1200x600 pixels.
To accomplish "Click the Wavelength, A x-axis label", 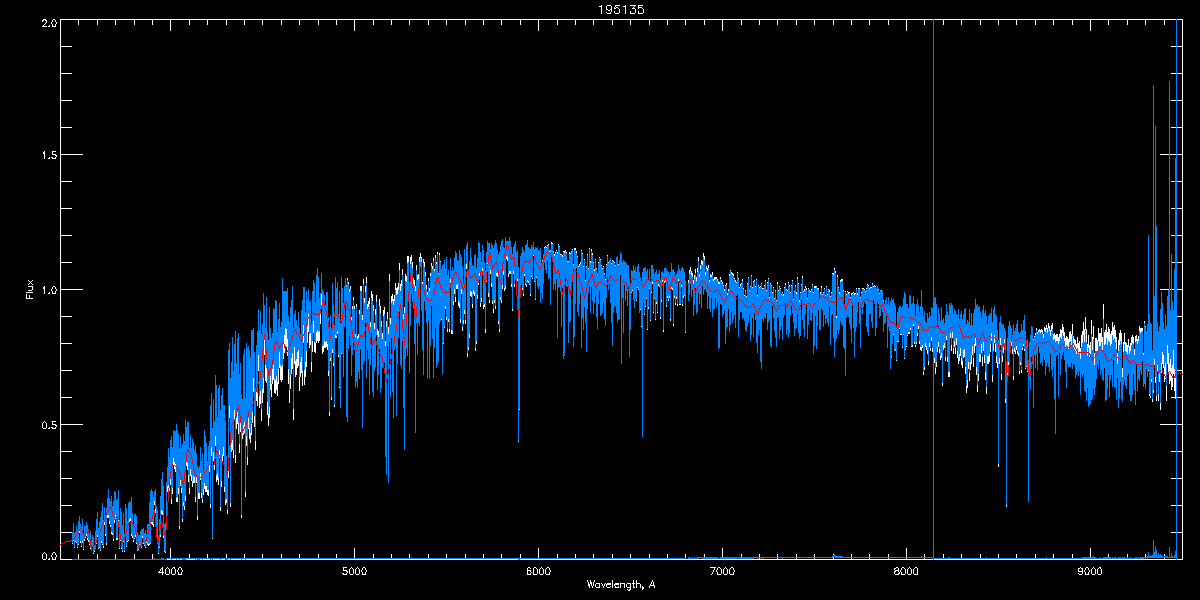I will (620, 584).
